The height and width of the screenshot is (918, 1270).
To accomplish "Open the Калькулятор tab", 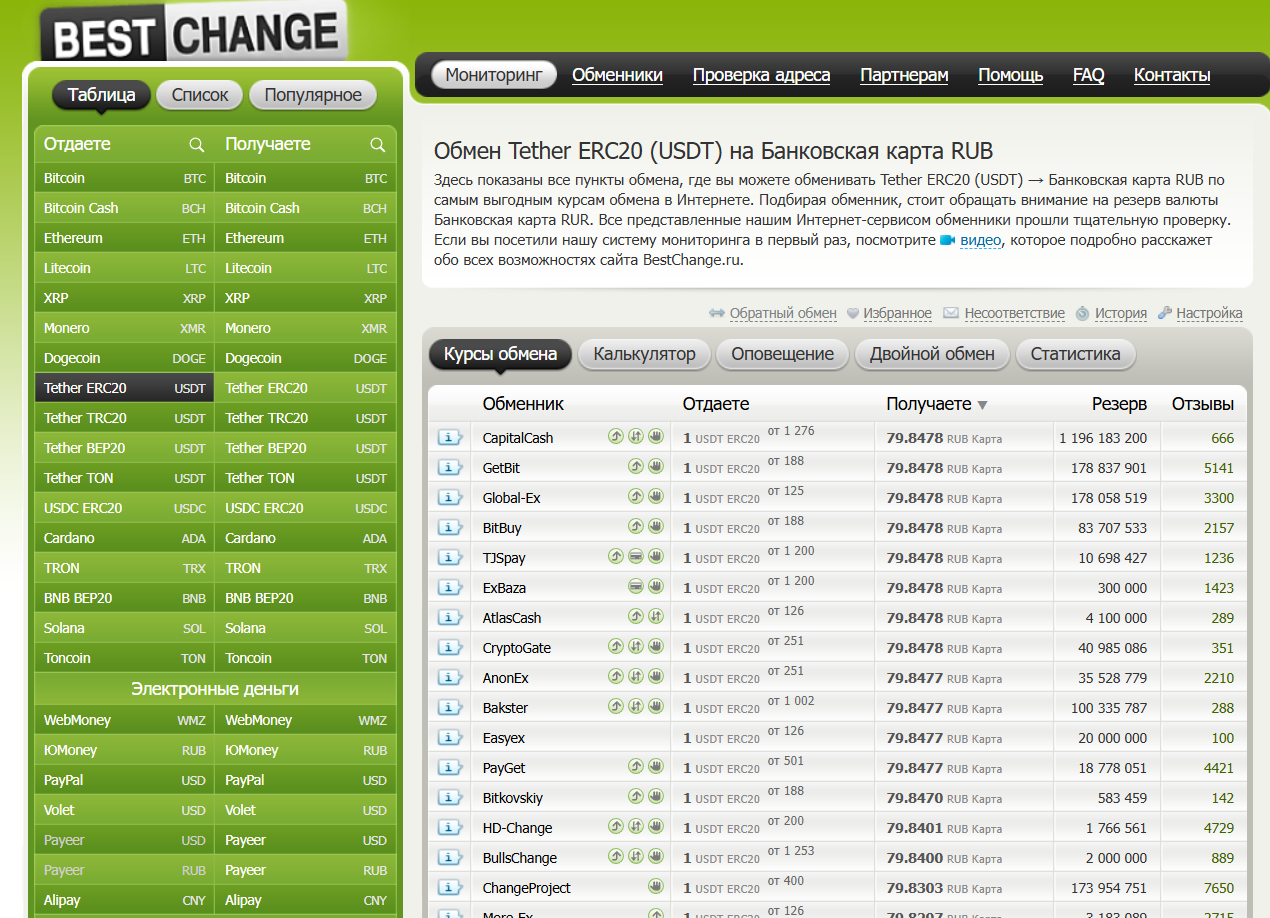I will pyautogui.click(x=644, y=354).
